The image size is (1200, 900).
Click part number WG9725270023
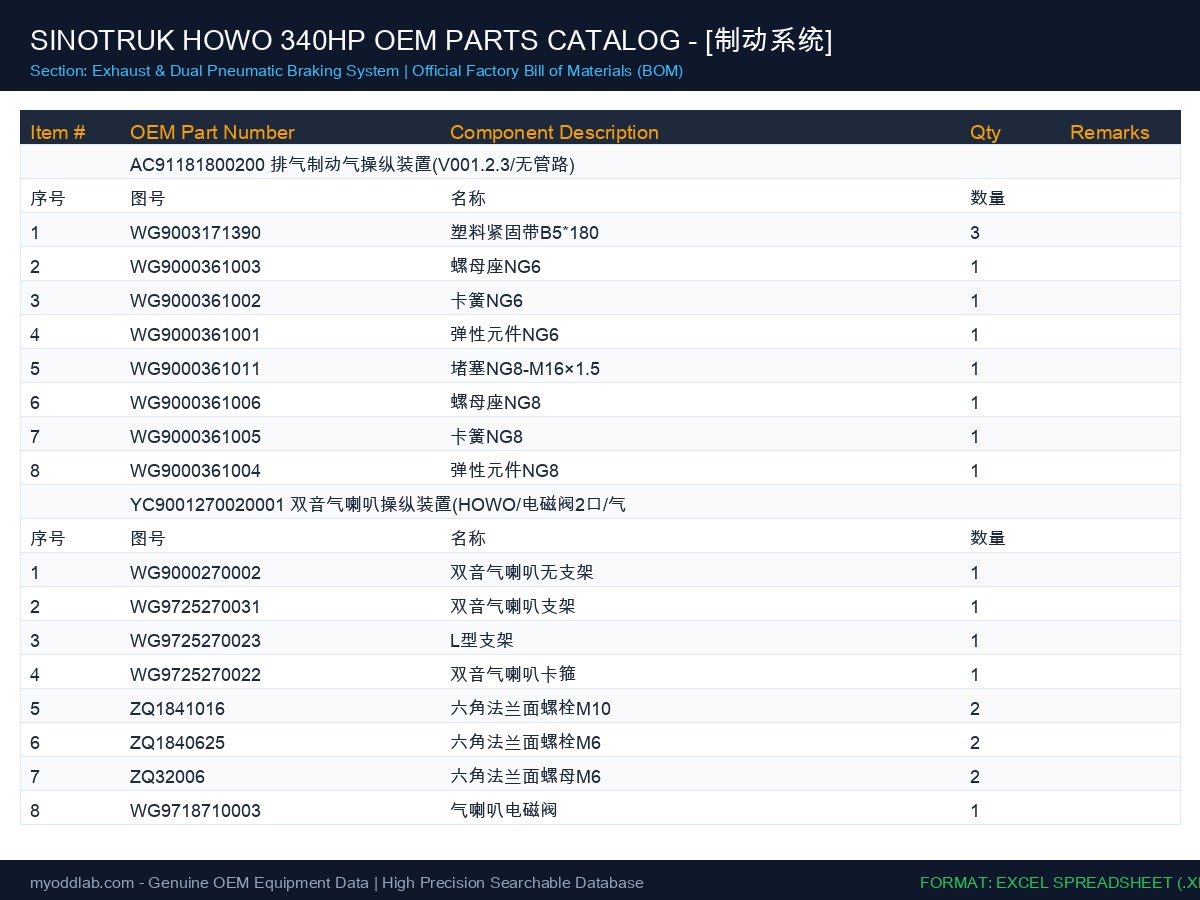tap(195, 641)
